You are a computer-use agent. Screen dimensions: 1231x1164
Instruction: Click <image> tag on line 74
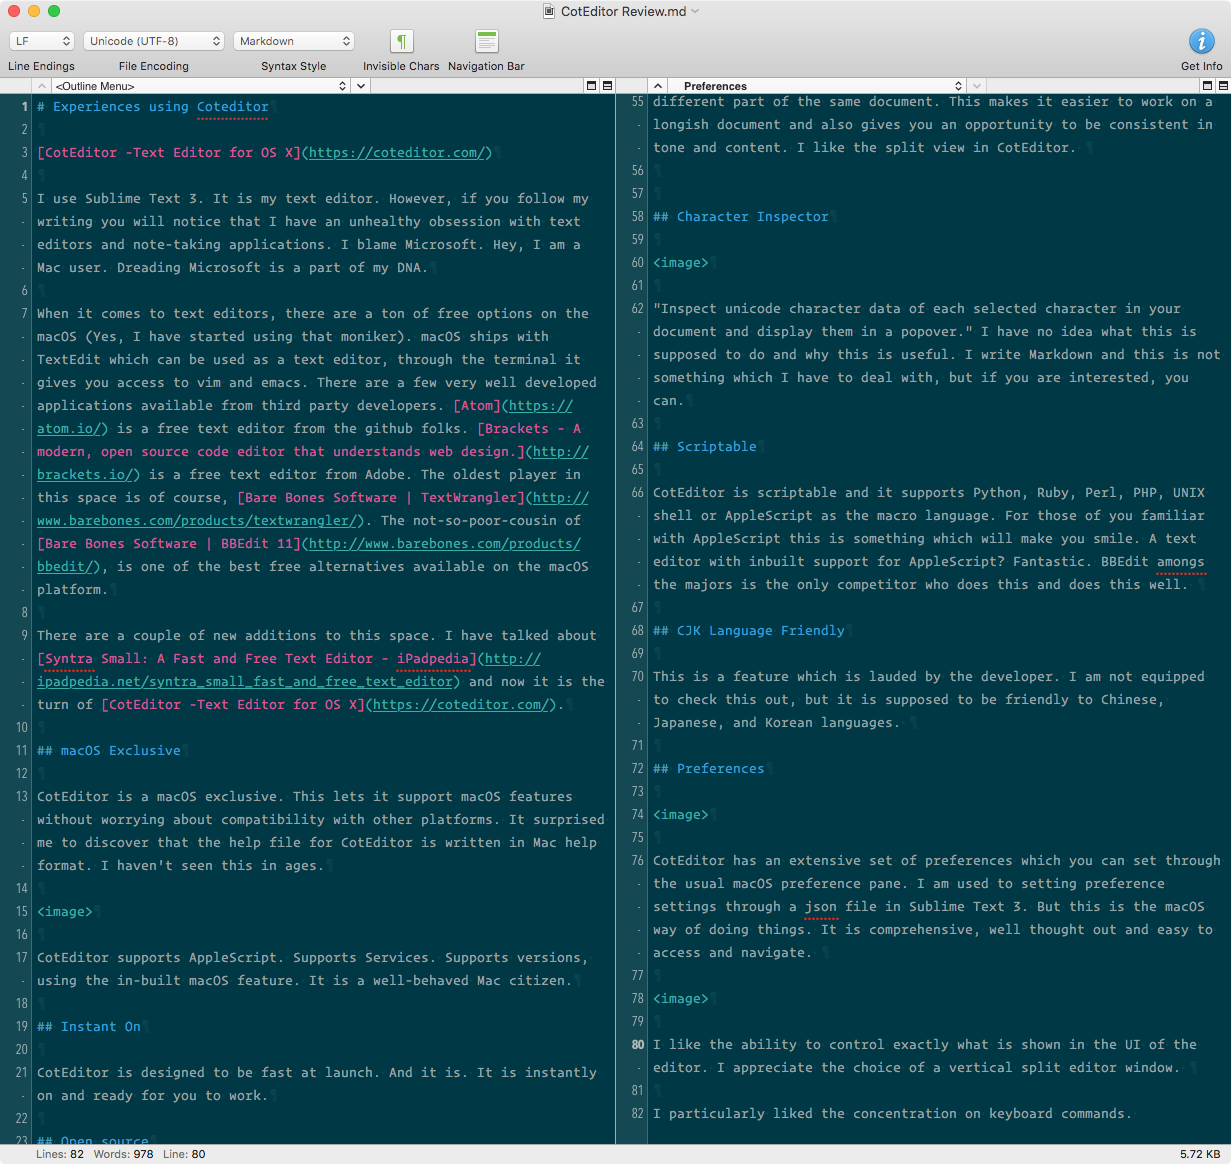tap(681, 815)
